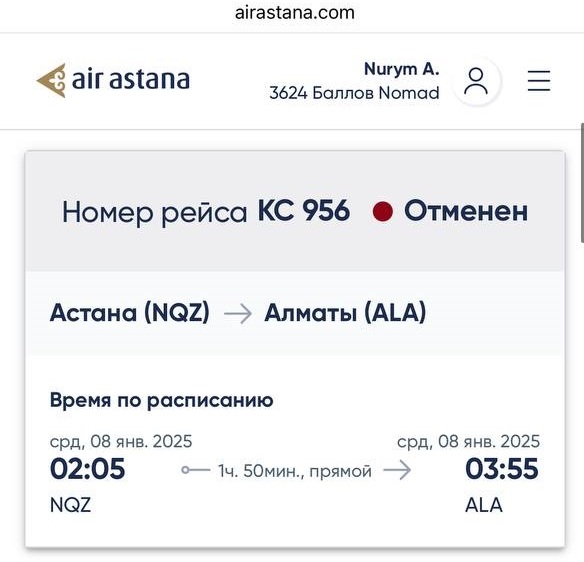Click the 02:05 departure time

[88, 469]
